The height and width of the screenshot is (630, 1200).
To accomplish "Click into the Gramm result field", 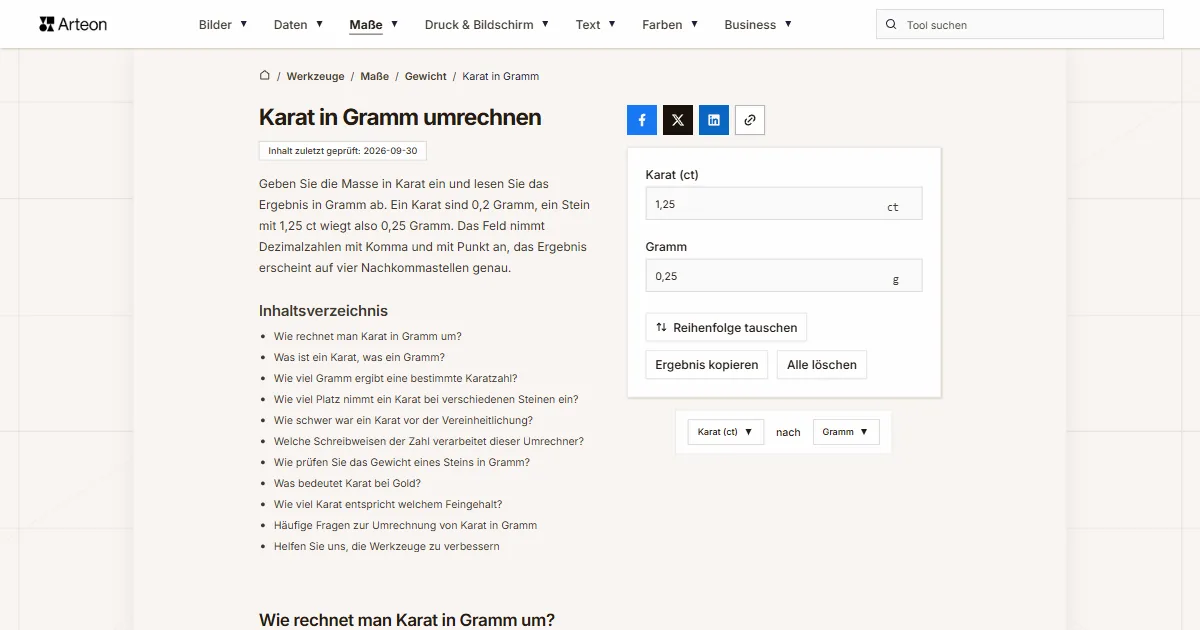I will (x=784, y=276).
